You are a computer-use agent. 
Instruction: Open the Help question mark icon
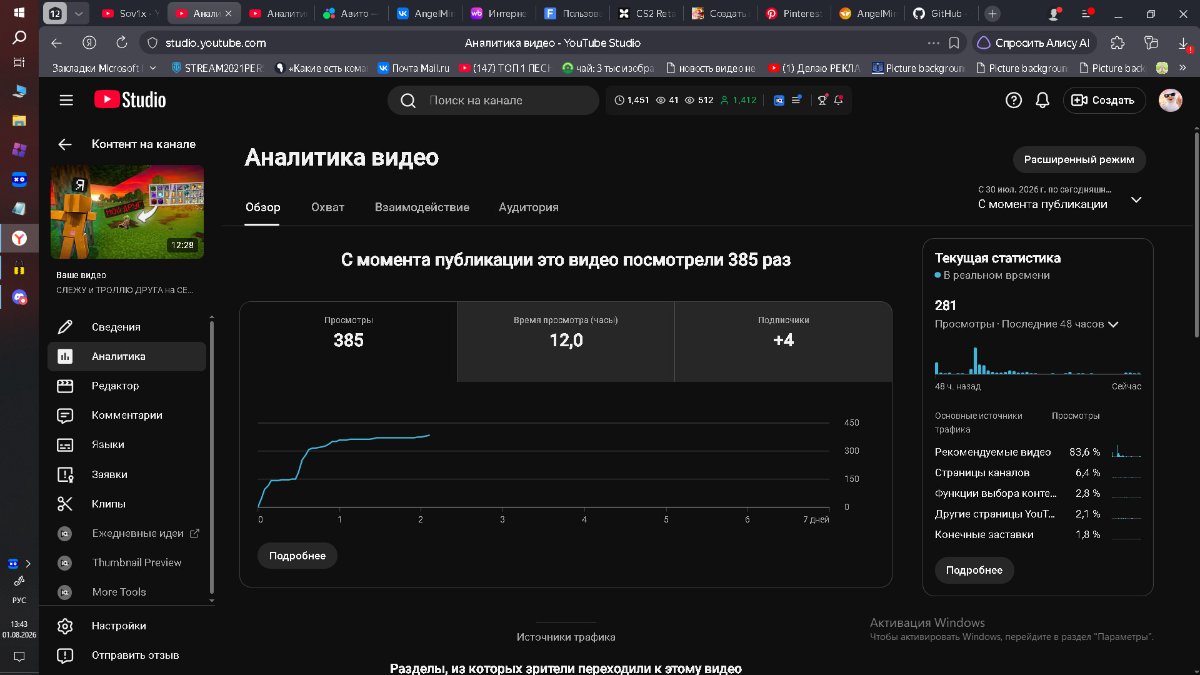(x=1013, y=100)
